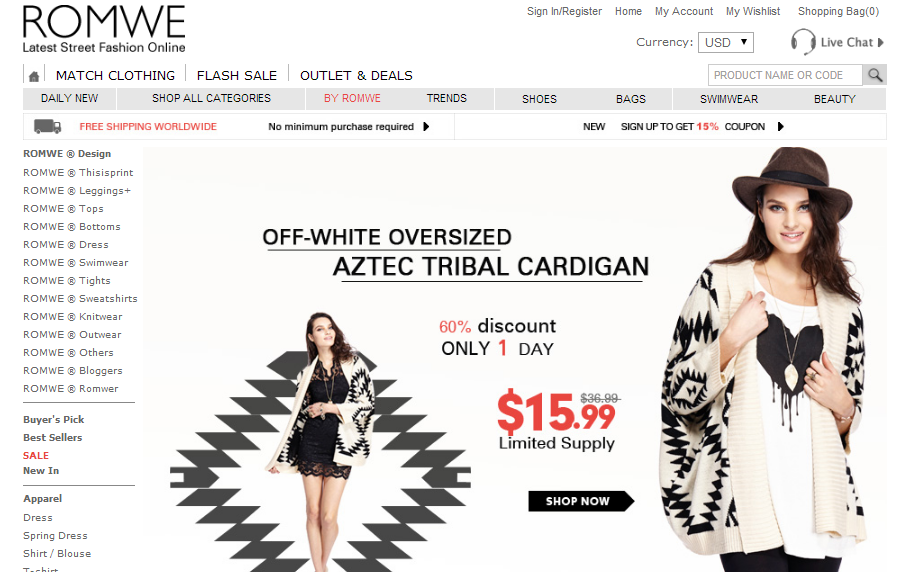Image resolution: width=923 pixels, height=577 pixels.
Task: Click the product name search field
Action: 785,75
